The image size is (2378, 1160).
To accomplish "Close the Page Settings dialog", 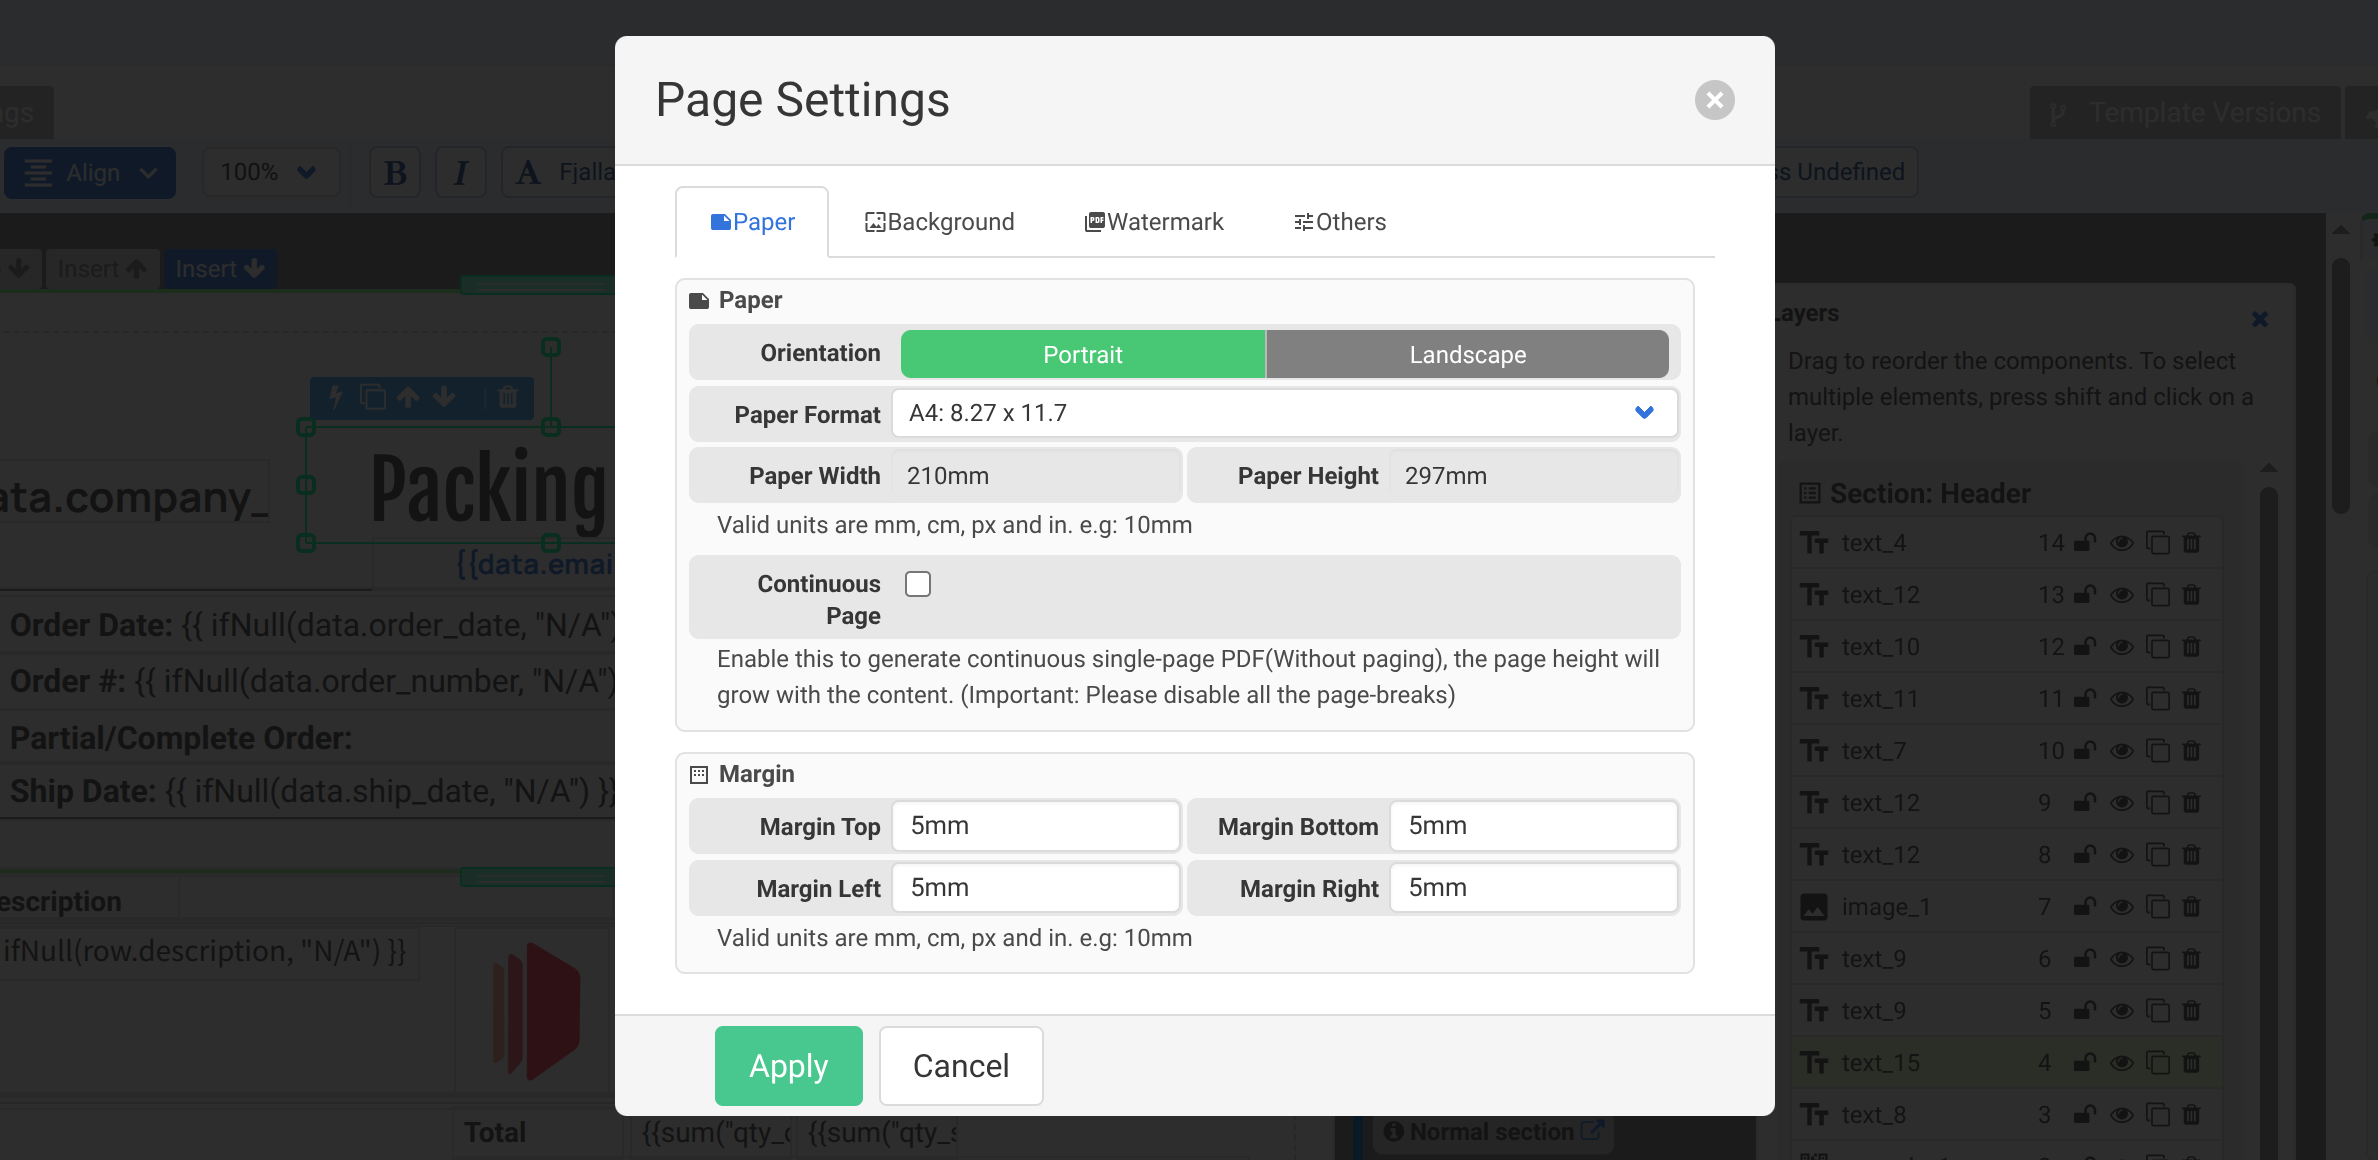I will 1714,100.
